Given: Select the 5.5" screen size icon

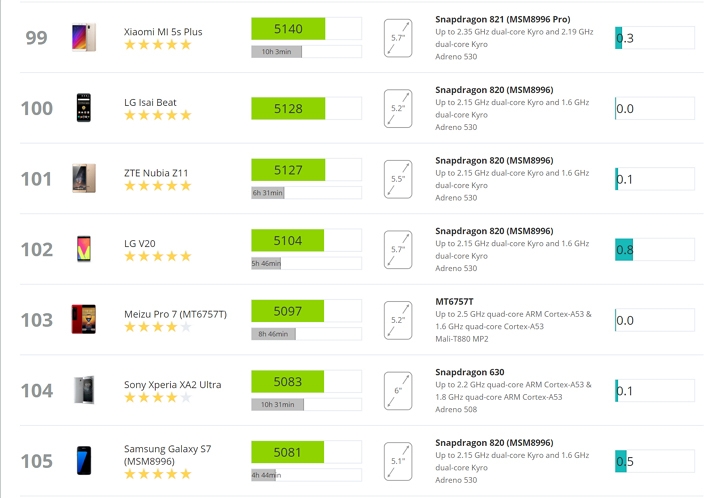Looking at the screenshot, I should pos(398,179).
